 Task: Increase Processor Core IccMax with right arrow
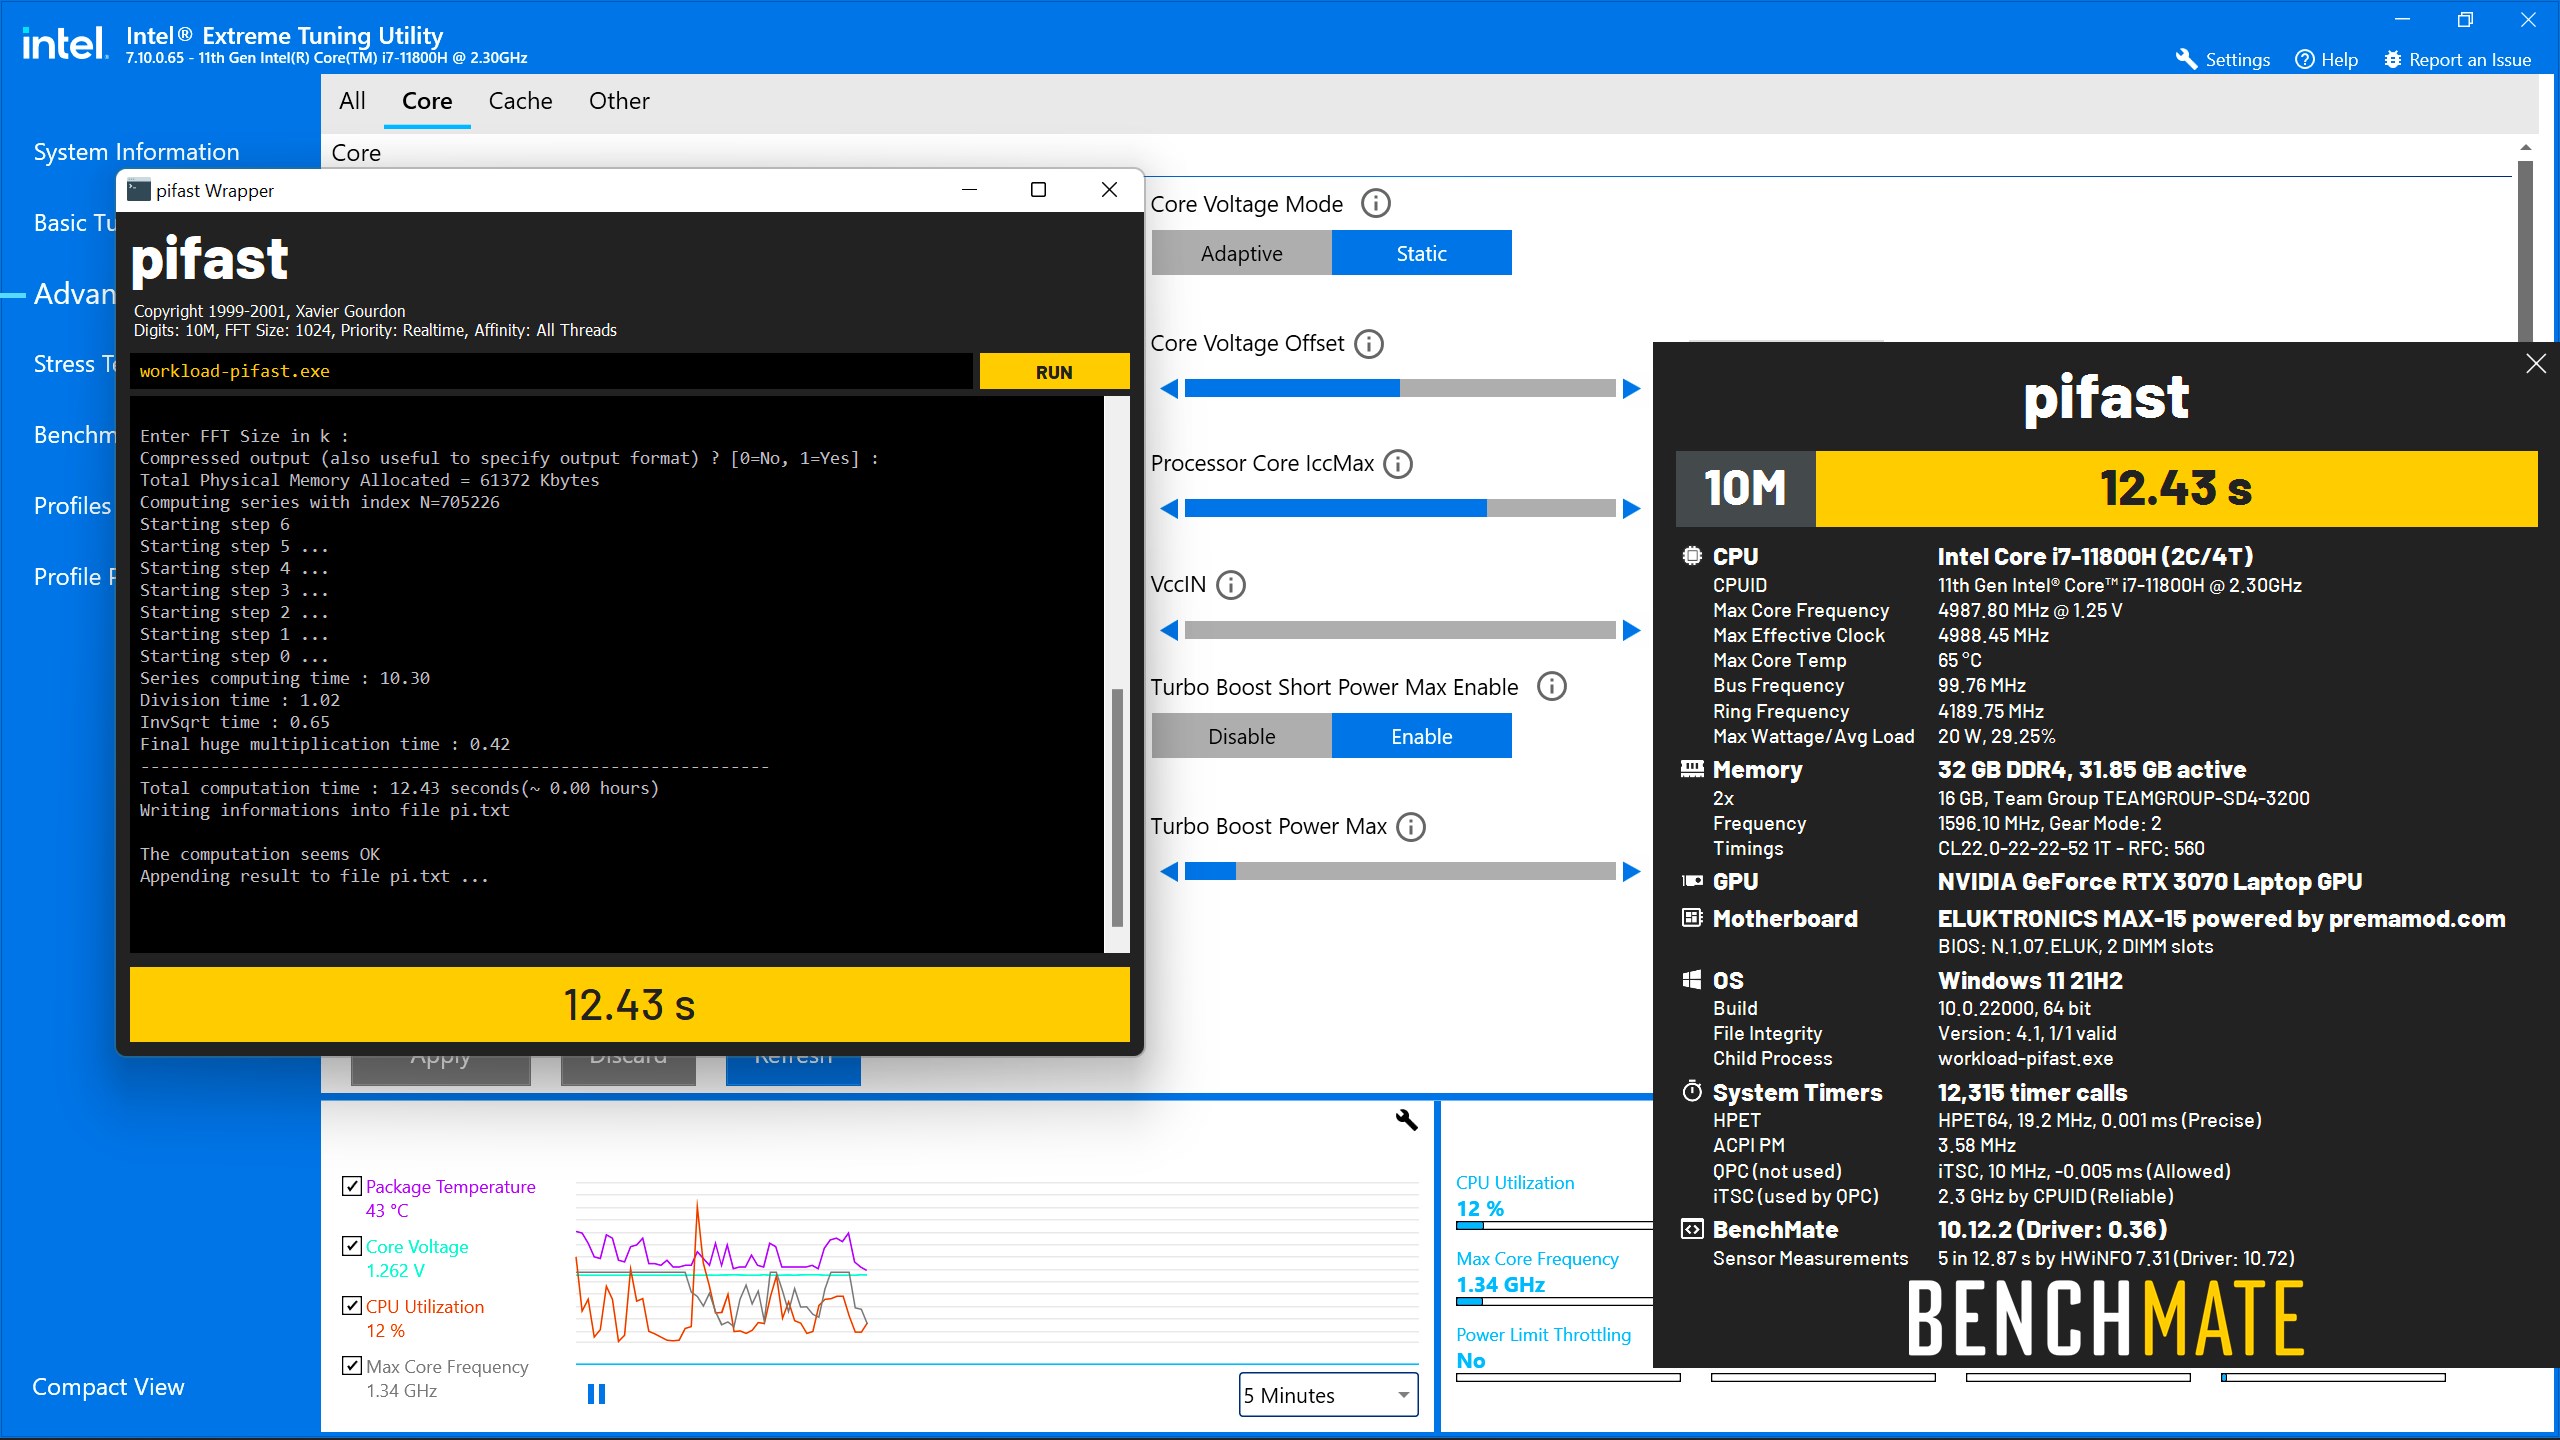[1631, 509]
